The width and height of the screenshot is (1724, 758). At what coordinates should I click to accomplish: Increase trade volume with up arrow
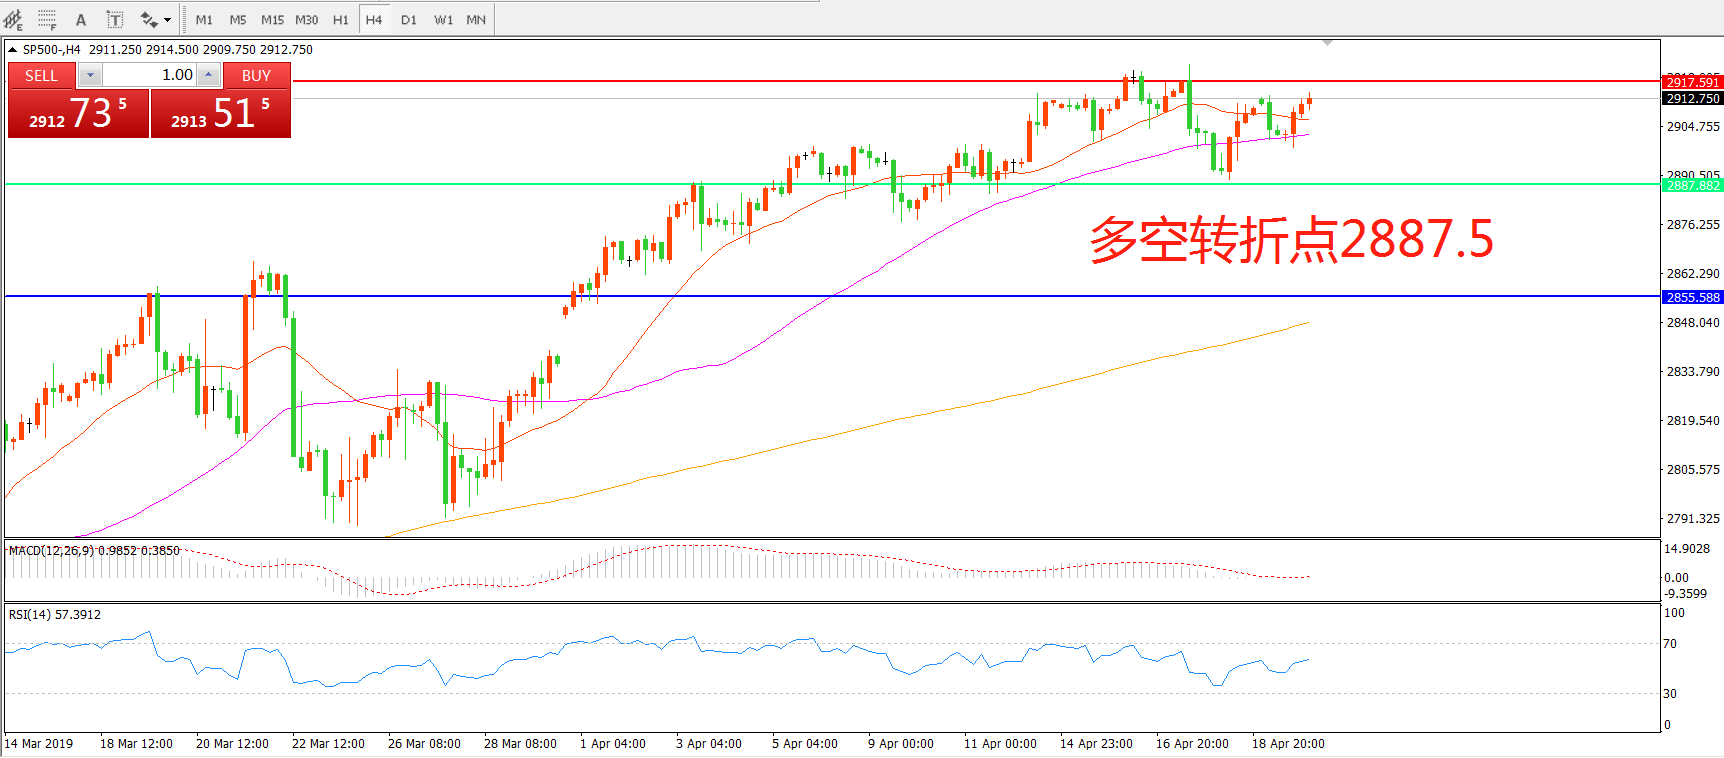(x=208, y=75)
